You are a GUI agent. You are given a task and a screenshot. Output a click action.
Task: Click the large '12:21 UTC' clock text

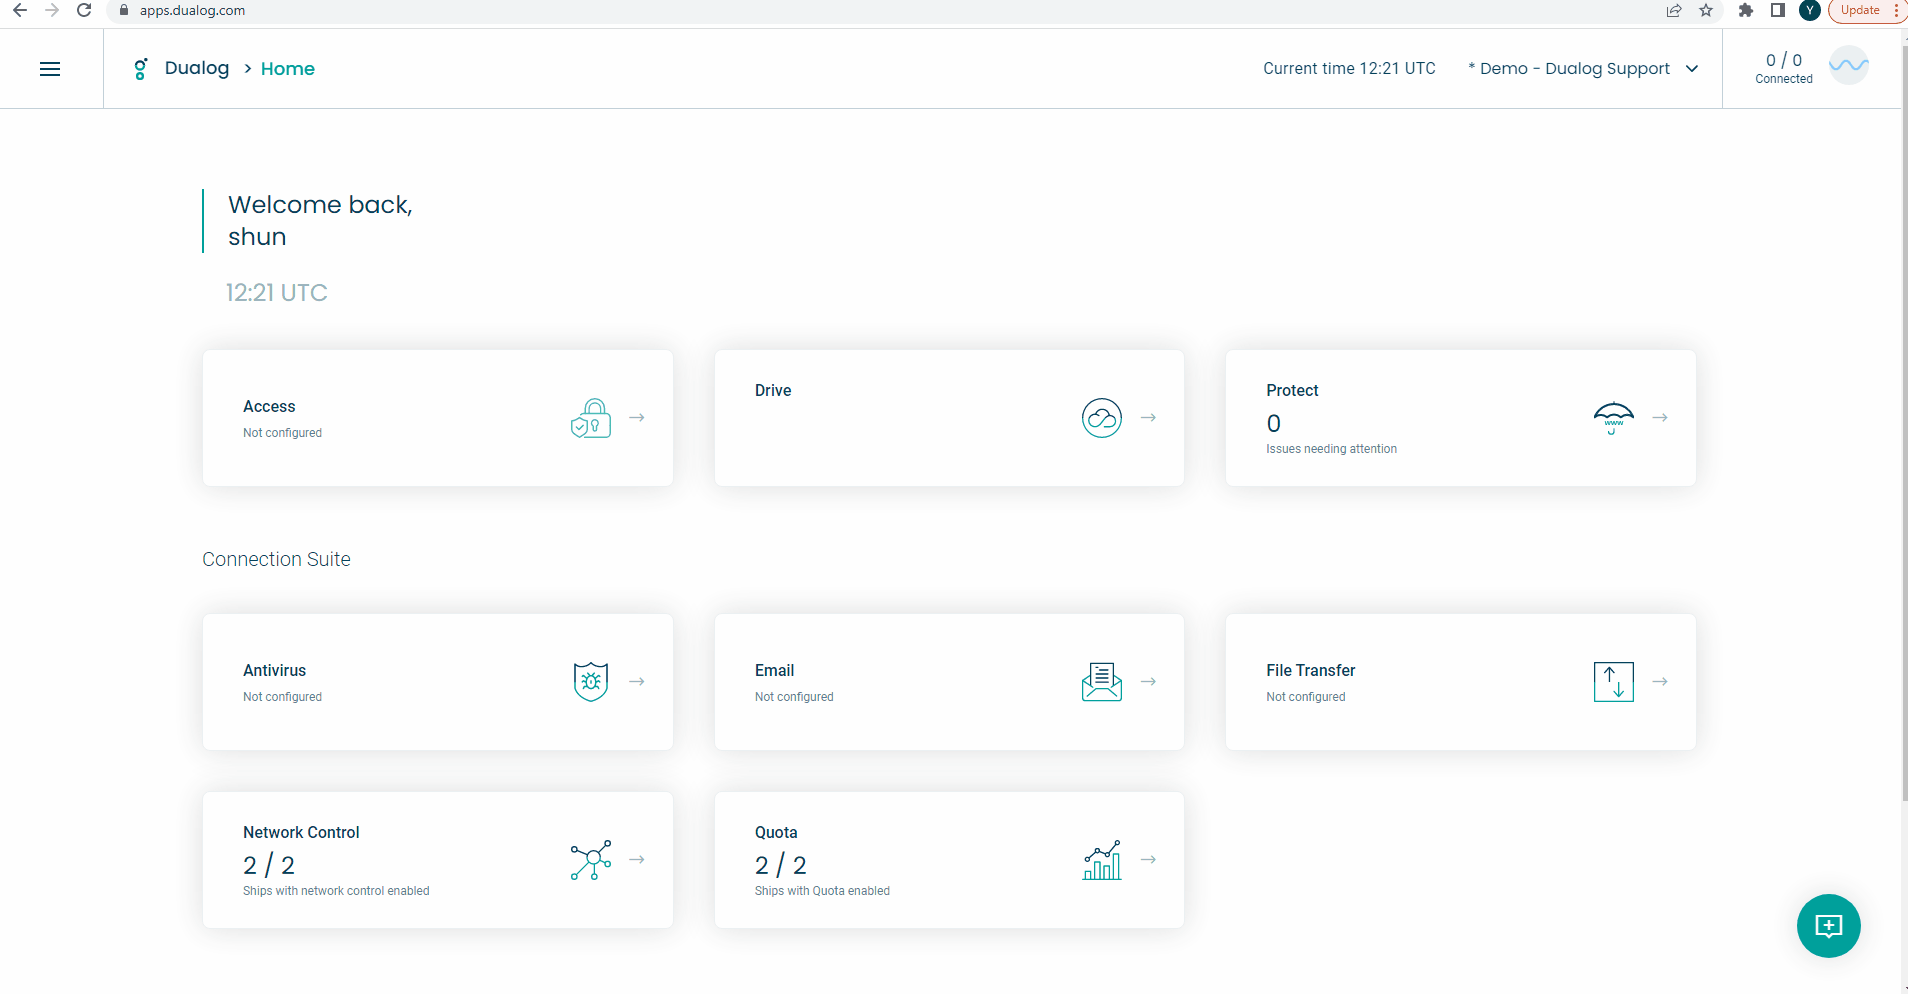click(x=276, y=293)
